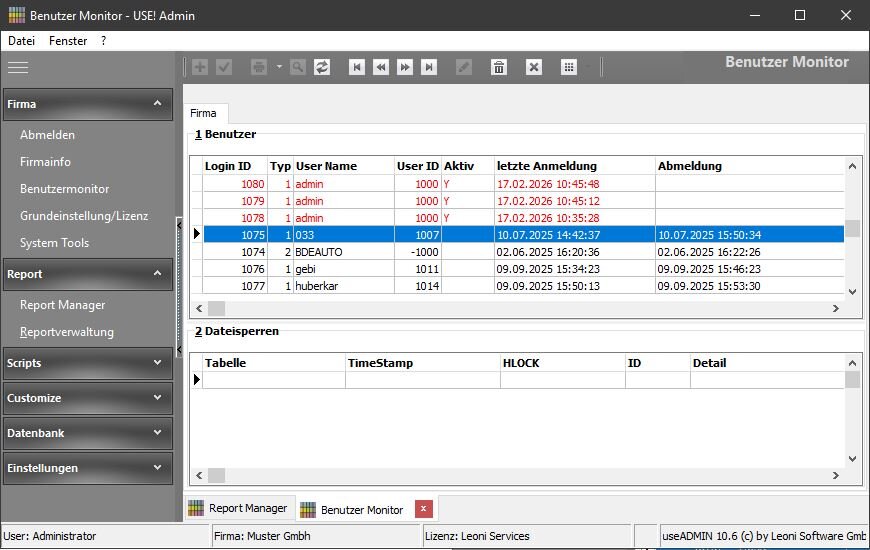Click the trash can delete icon

499,67
